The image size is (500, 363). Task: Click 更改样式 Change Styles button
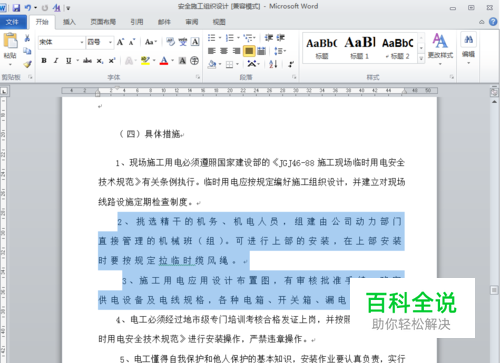(x=440, y=48)
